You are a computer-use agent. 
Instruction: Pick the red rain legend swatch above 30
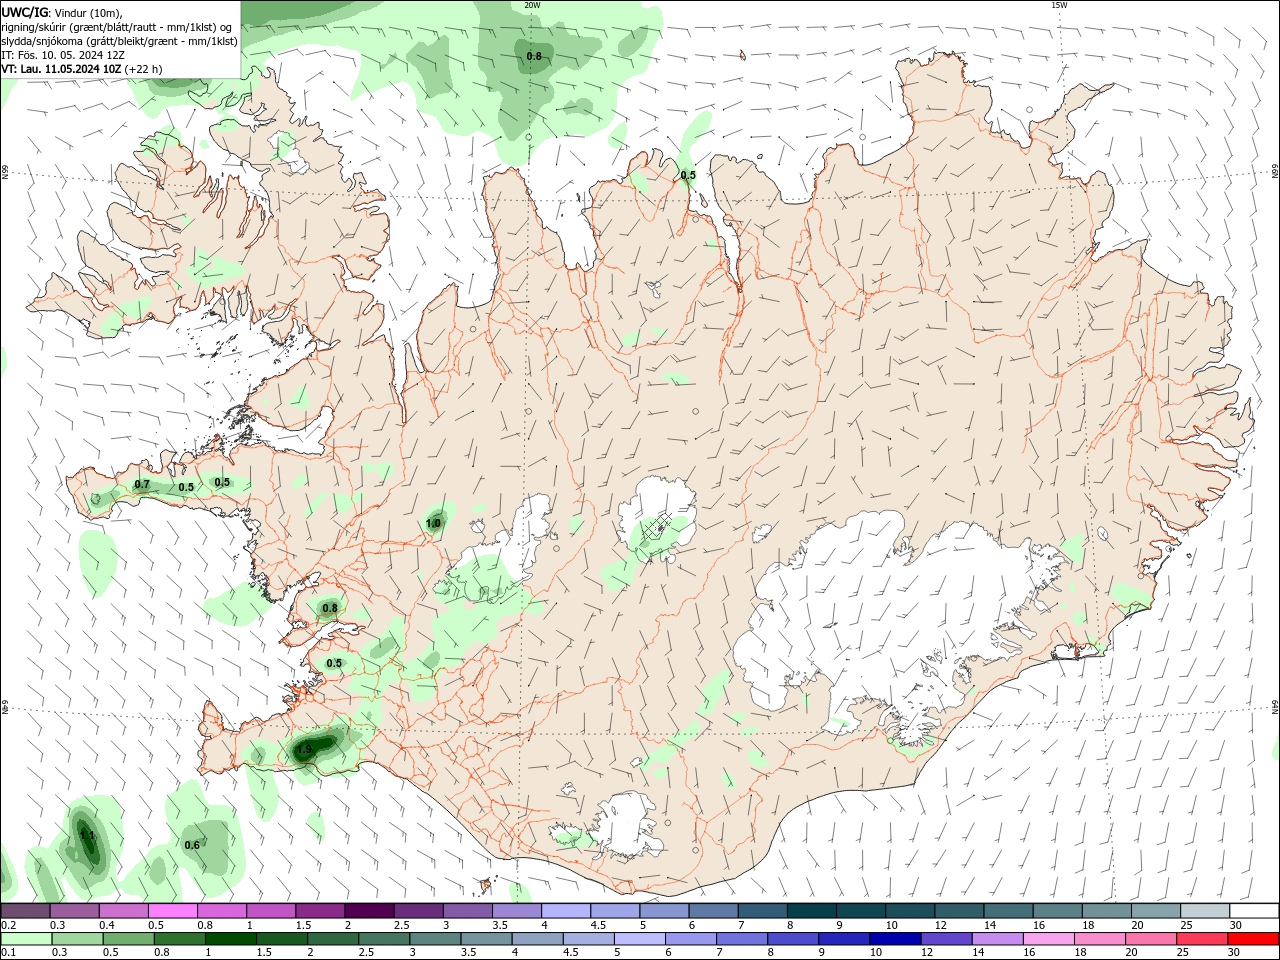(x=1254, y=939)
